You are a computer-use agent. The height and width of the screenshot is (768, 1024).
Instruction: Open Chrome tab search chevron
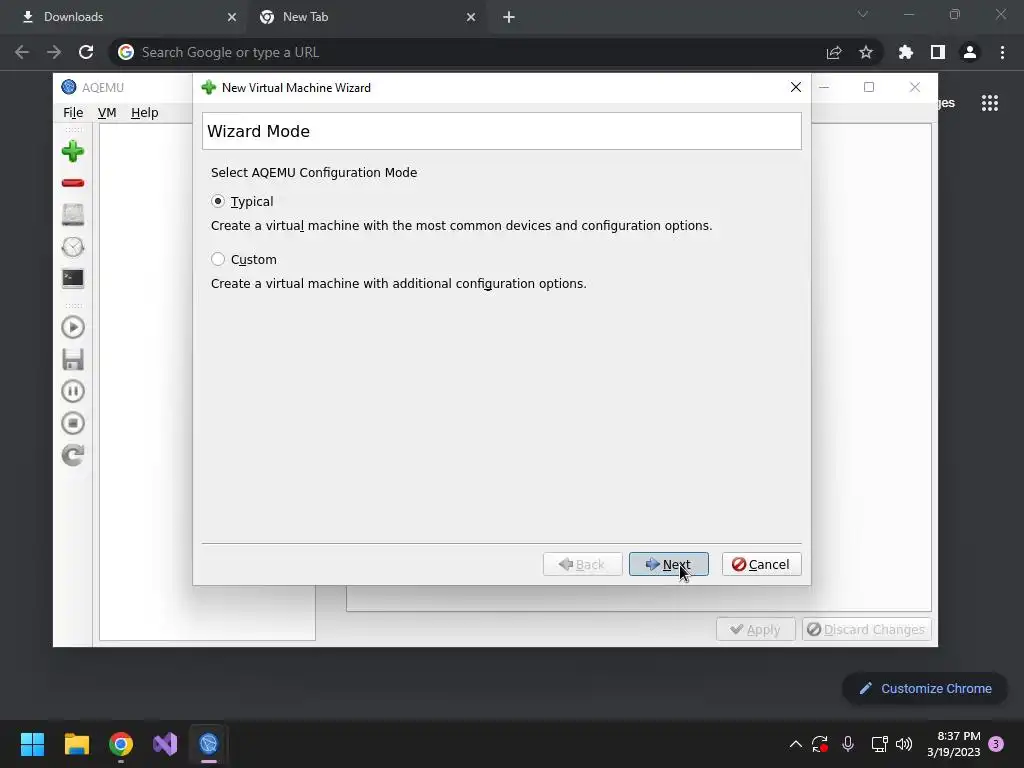(x=863, y=14)
